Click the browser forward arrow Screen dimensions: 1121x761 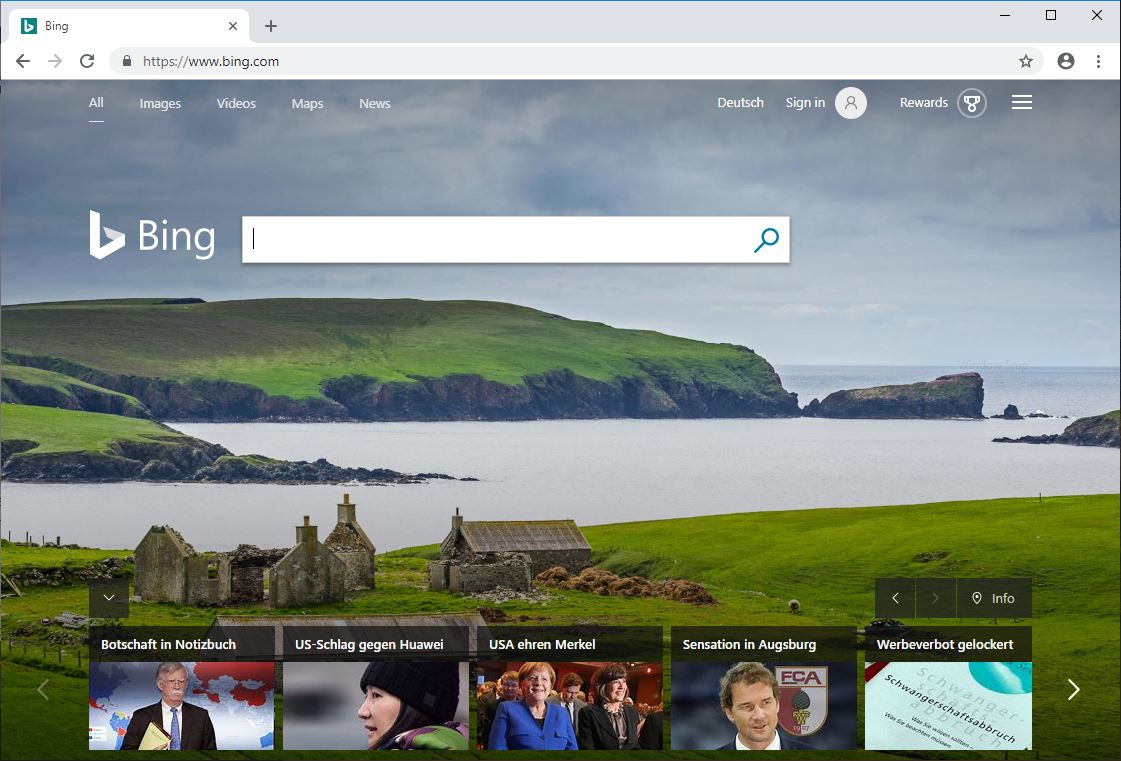[55, 62]
